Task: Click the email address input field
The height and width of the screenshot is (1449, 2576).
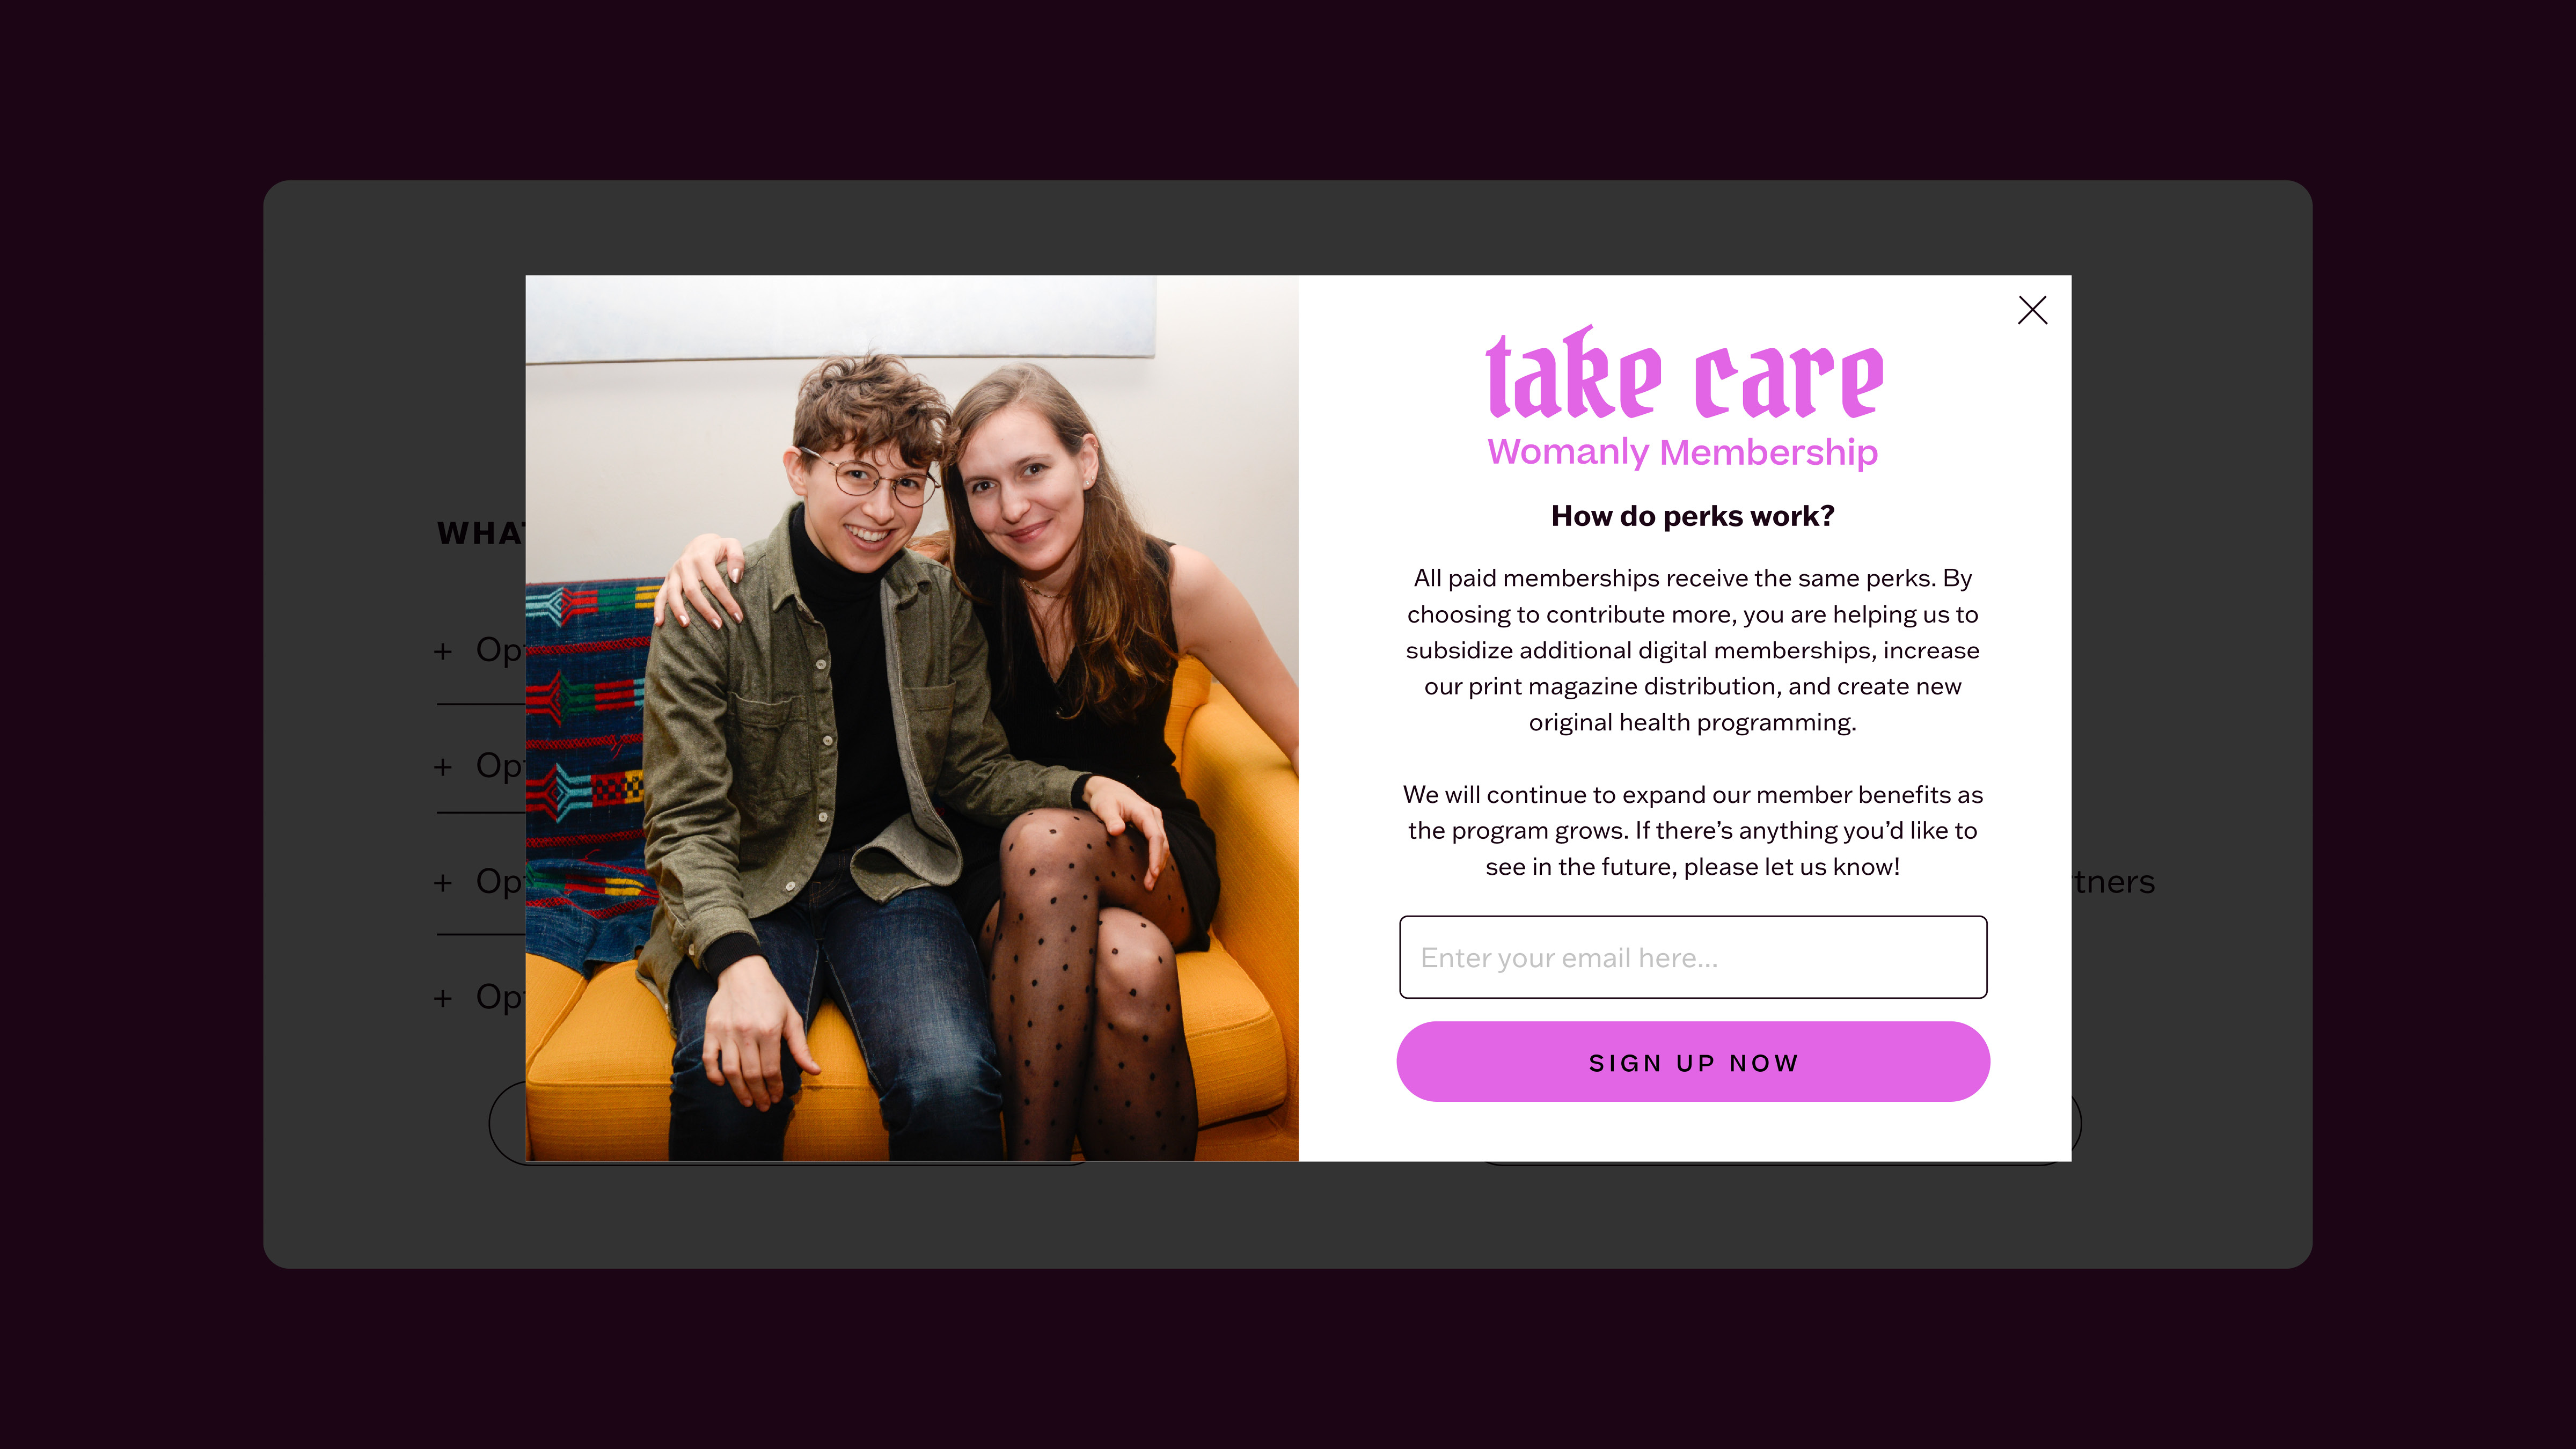Action: tap(1693, 957)
